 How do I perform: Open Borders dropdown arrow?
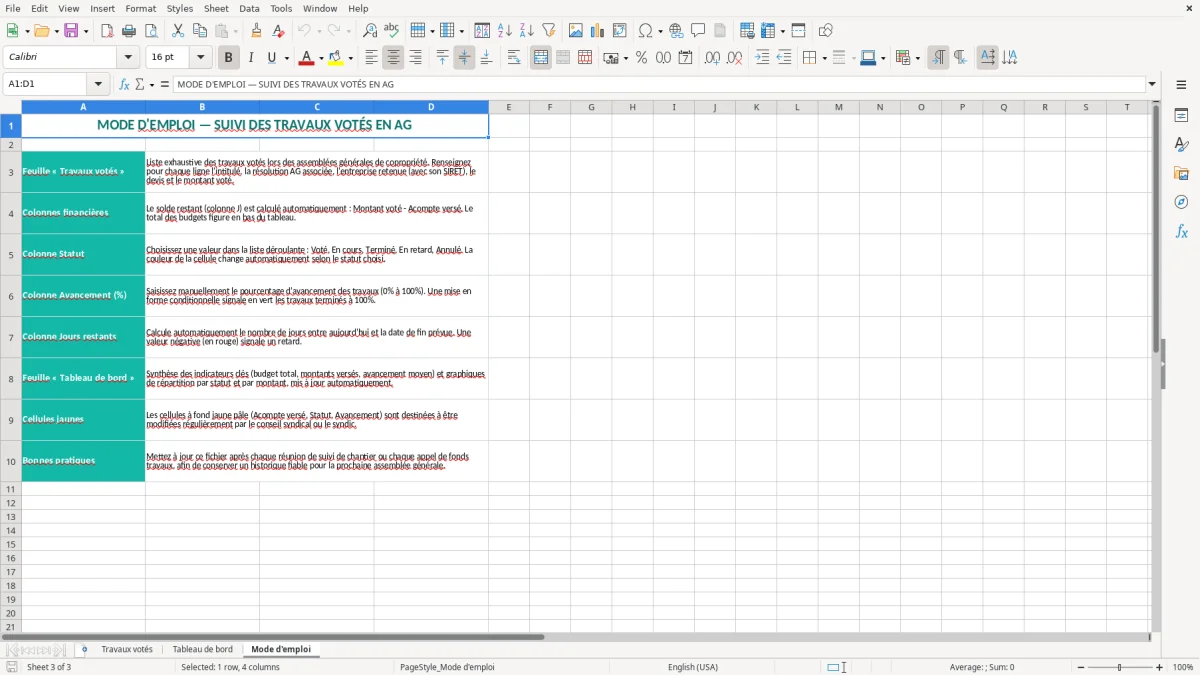823,58
